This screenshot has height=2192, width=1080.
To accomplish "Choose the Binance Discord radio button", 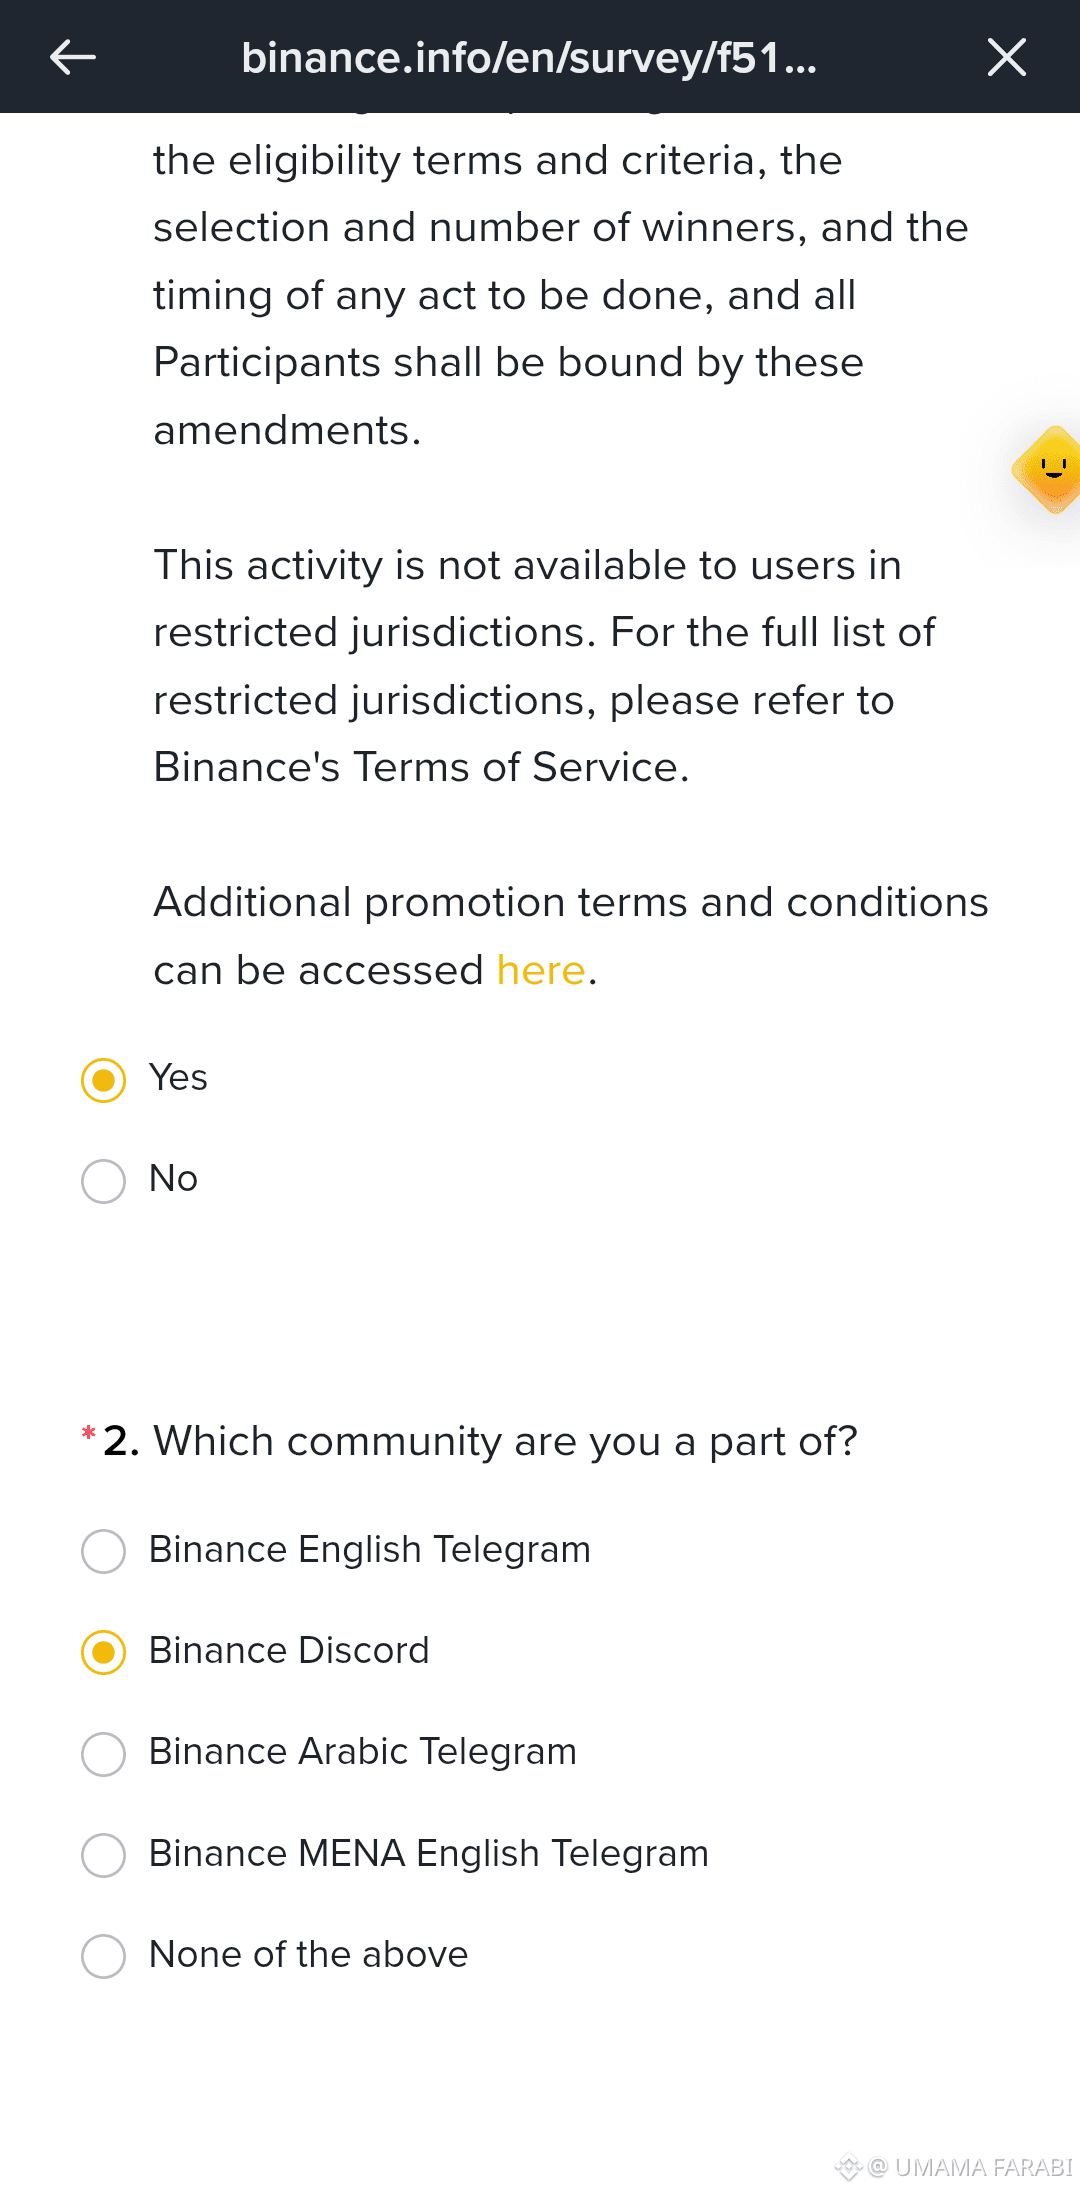I will (x=103, y=1652).
